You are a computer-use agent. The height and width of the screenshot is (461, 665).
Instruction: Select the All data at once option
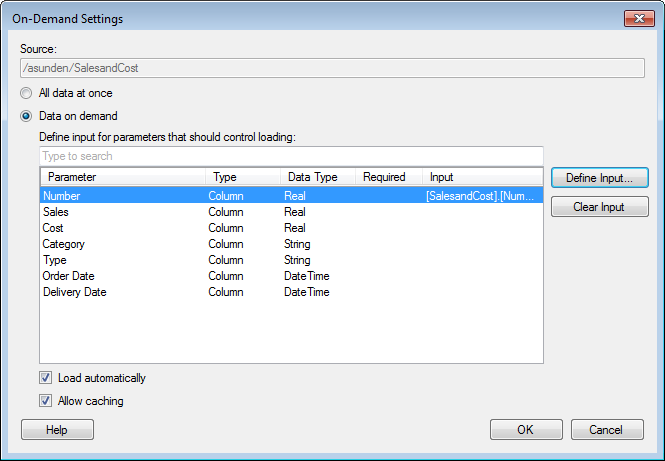pyautogui.click(x=27, y=93)
